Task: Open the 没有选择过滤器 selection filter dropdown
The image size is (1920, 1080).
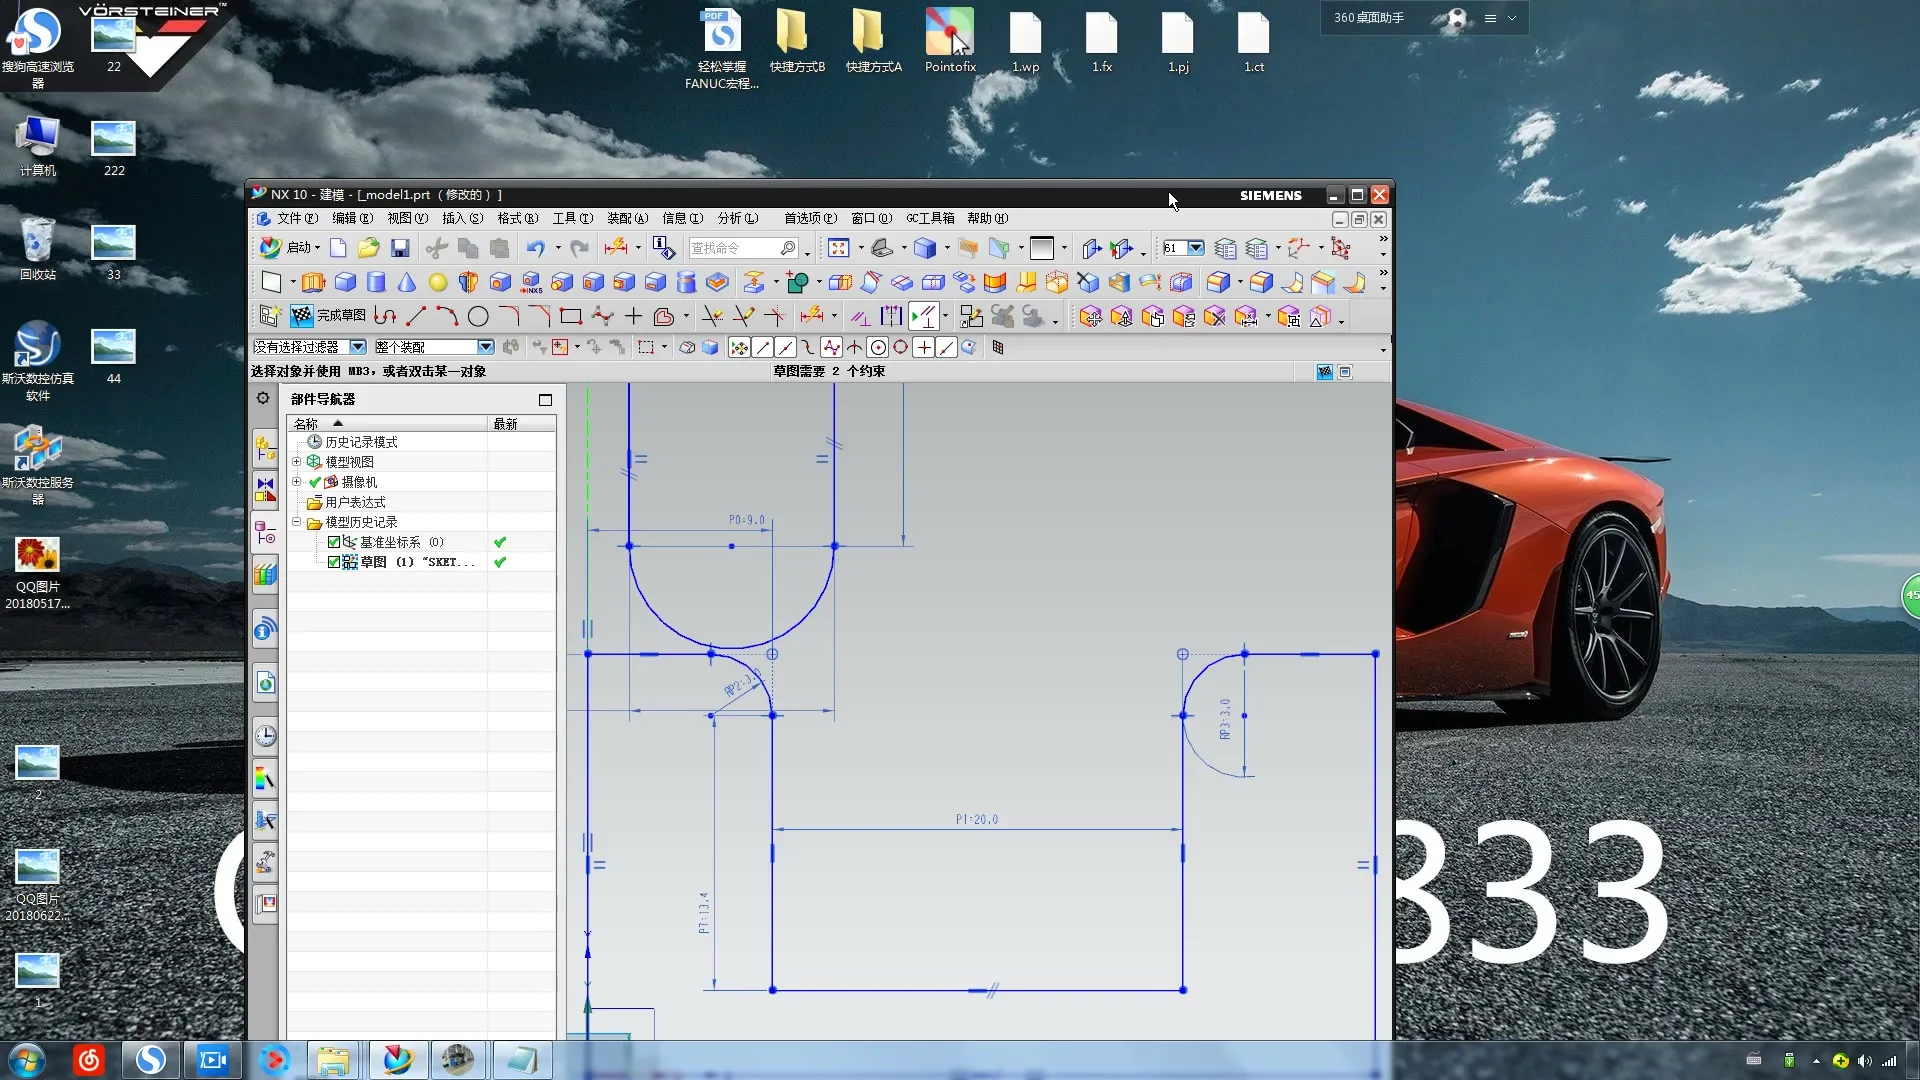Action: (357, 347)
